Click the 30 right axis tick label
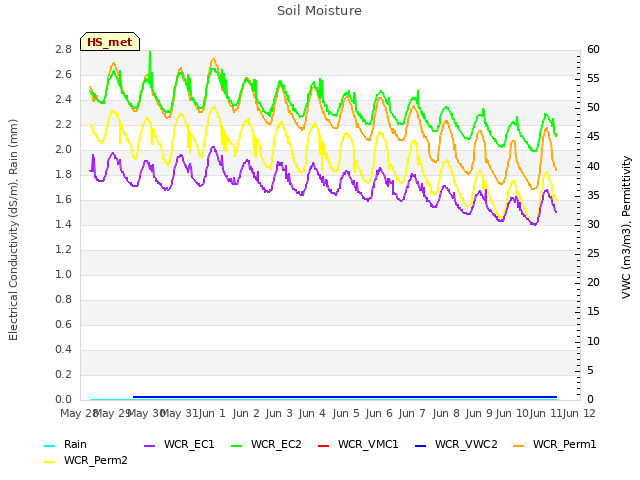This screenshot has height=480, width=640. (x=593, y=224)
